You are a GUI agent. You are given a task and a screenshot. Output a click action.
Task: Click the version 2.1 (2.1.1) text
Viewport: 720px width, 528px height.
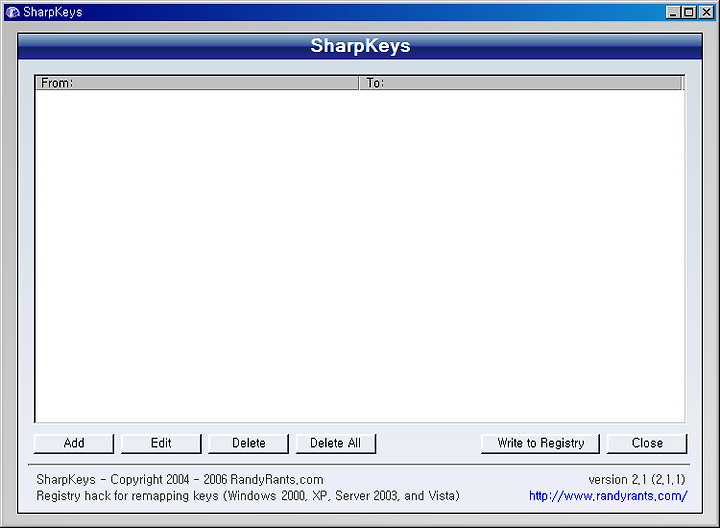point(637,479)
